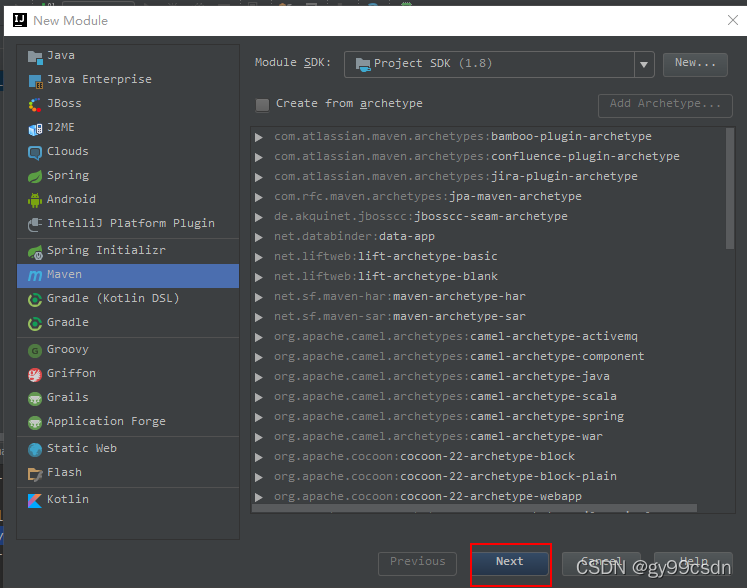Click Add Archetype... button
Viewport: 747px width, 588px height.
pos(665,105)
